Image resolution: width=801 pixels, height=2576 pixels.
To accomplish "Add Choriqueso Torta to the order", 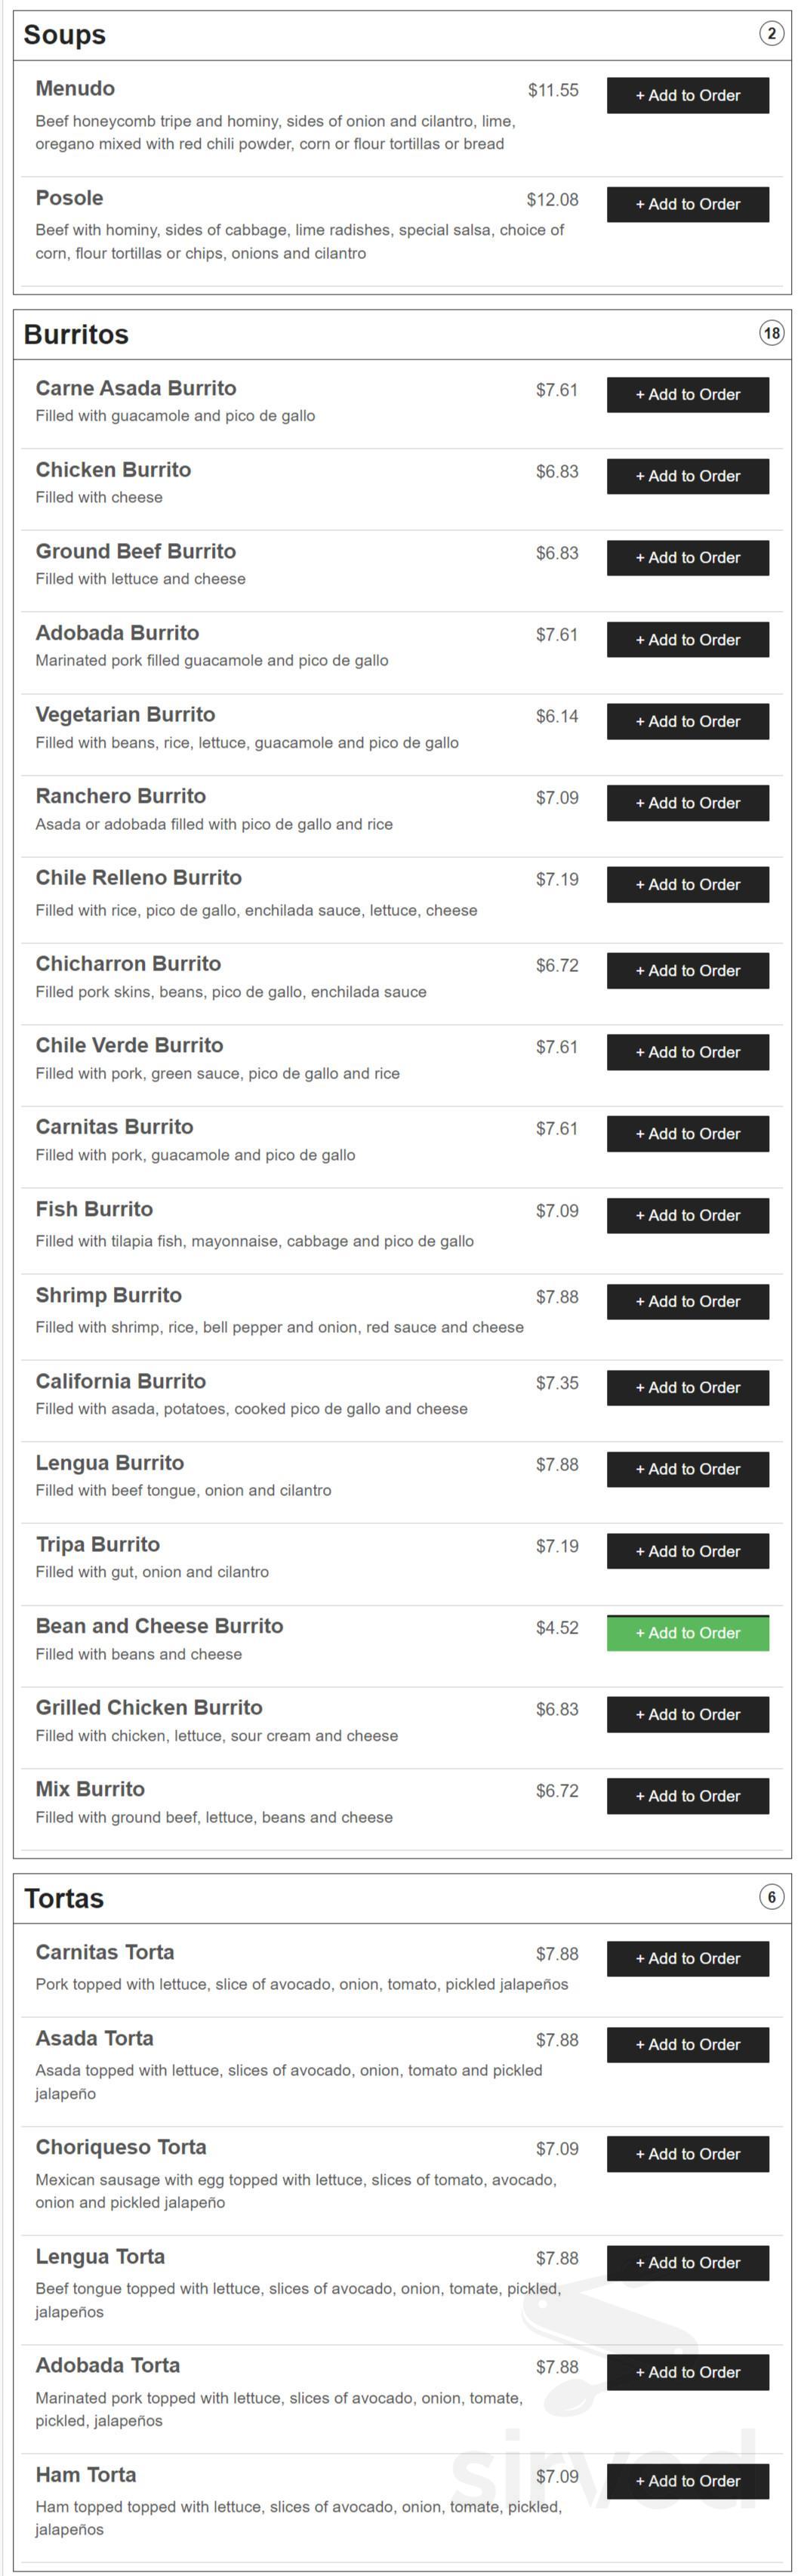I will coord(687,2153).
